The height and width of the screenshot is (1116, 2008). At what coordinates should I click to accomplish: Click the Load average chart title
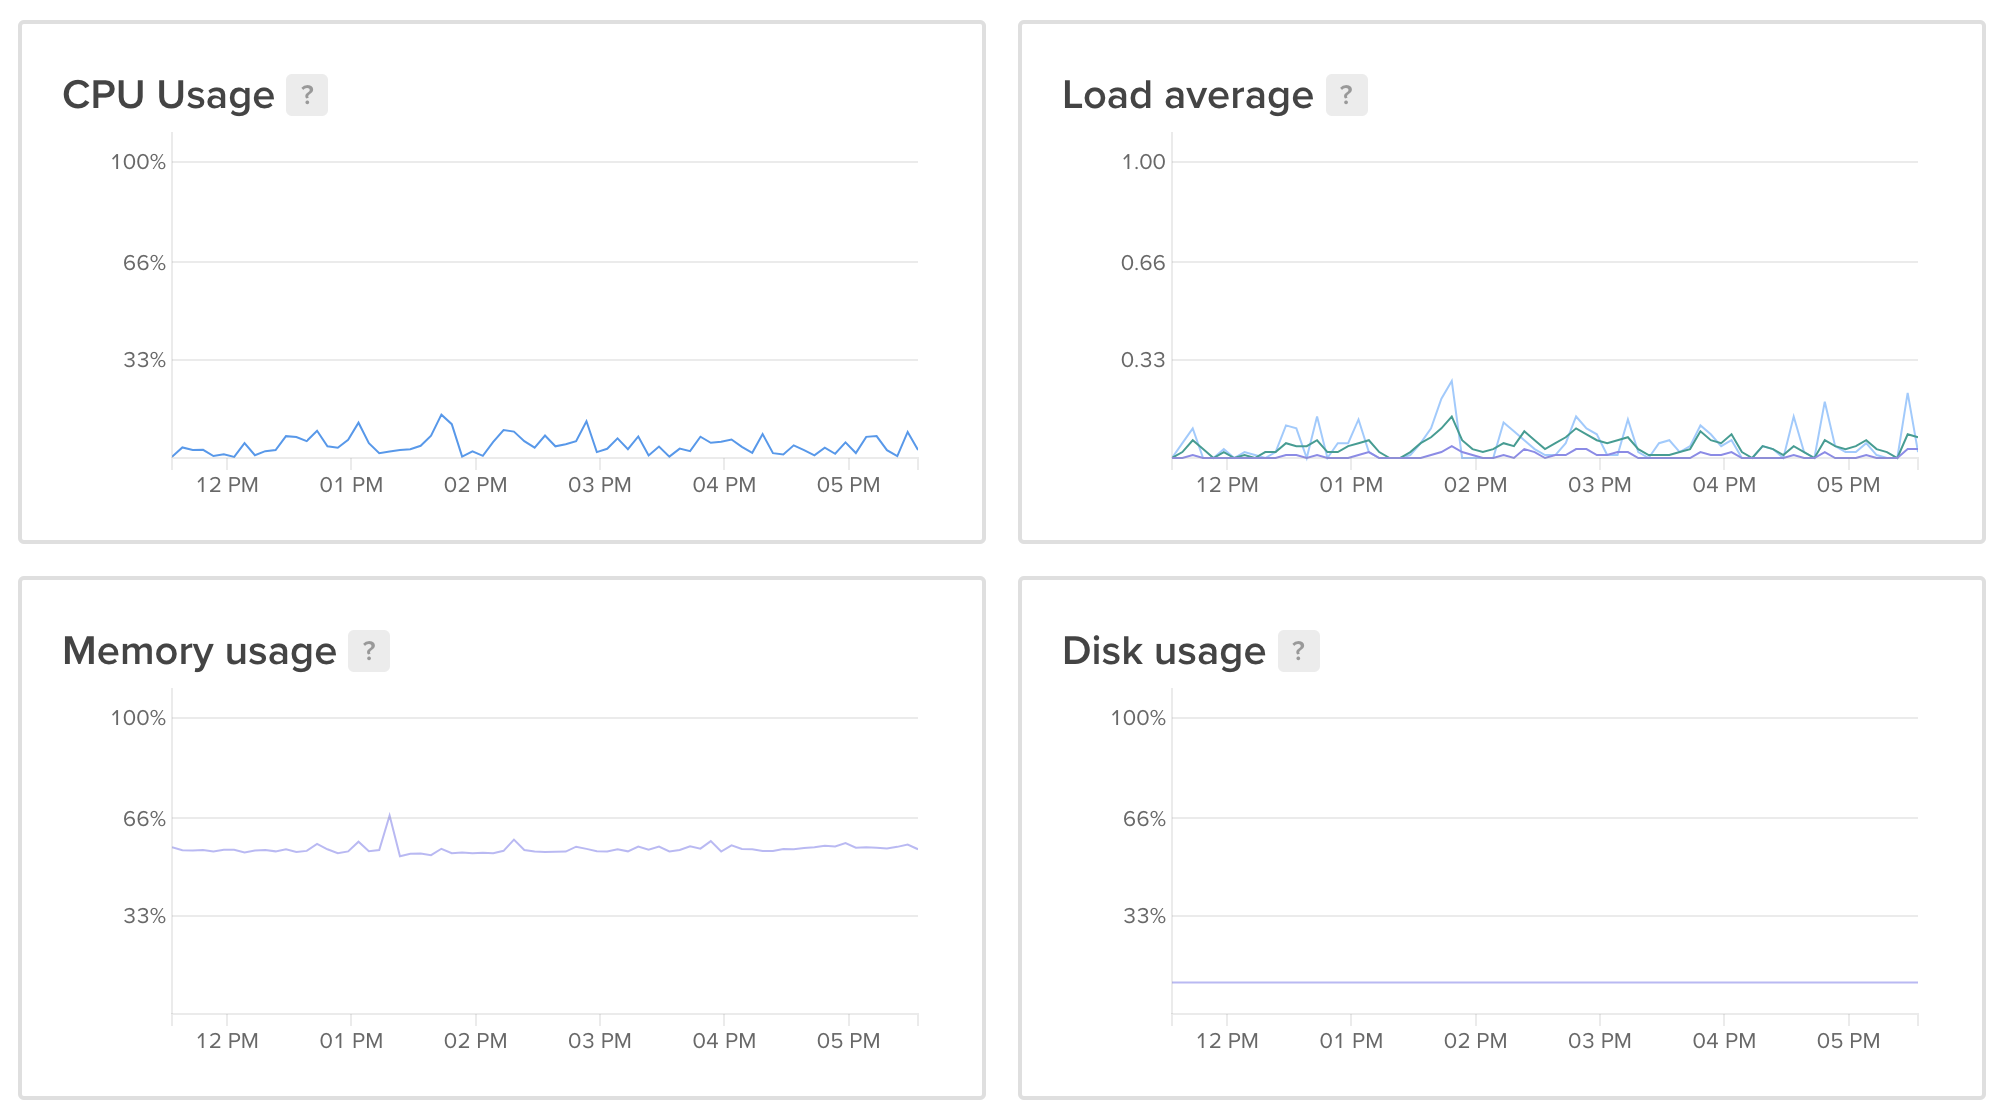coord(1187,95)
